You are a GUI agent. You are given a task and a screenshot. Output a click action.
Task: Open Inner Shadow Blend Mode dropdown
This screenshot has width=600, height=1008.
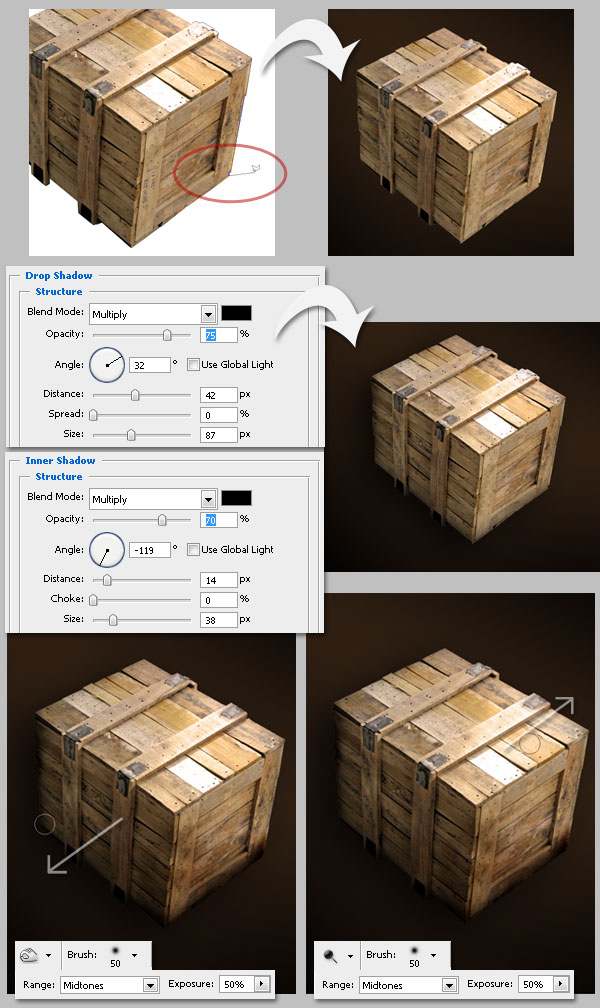(x=152, y=499)
